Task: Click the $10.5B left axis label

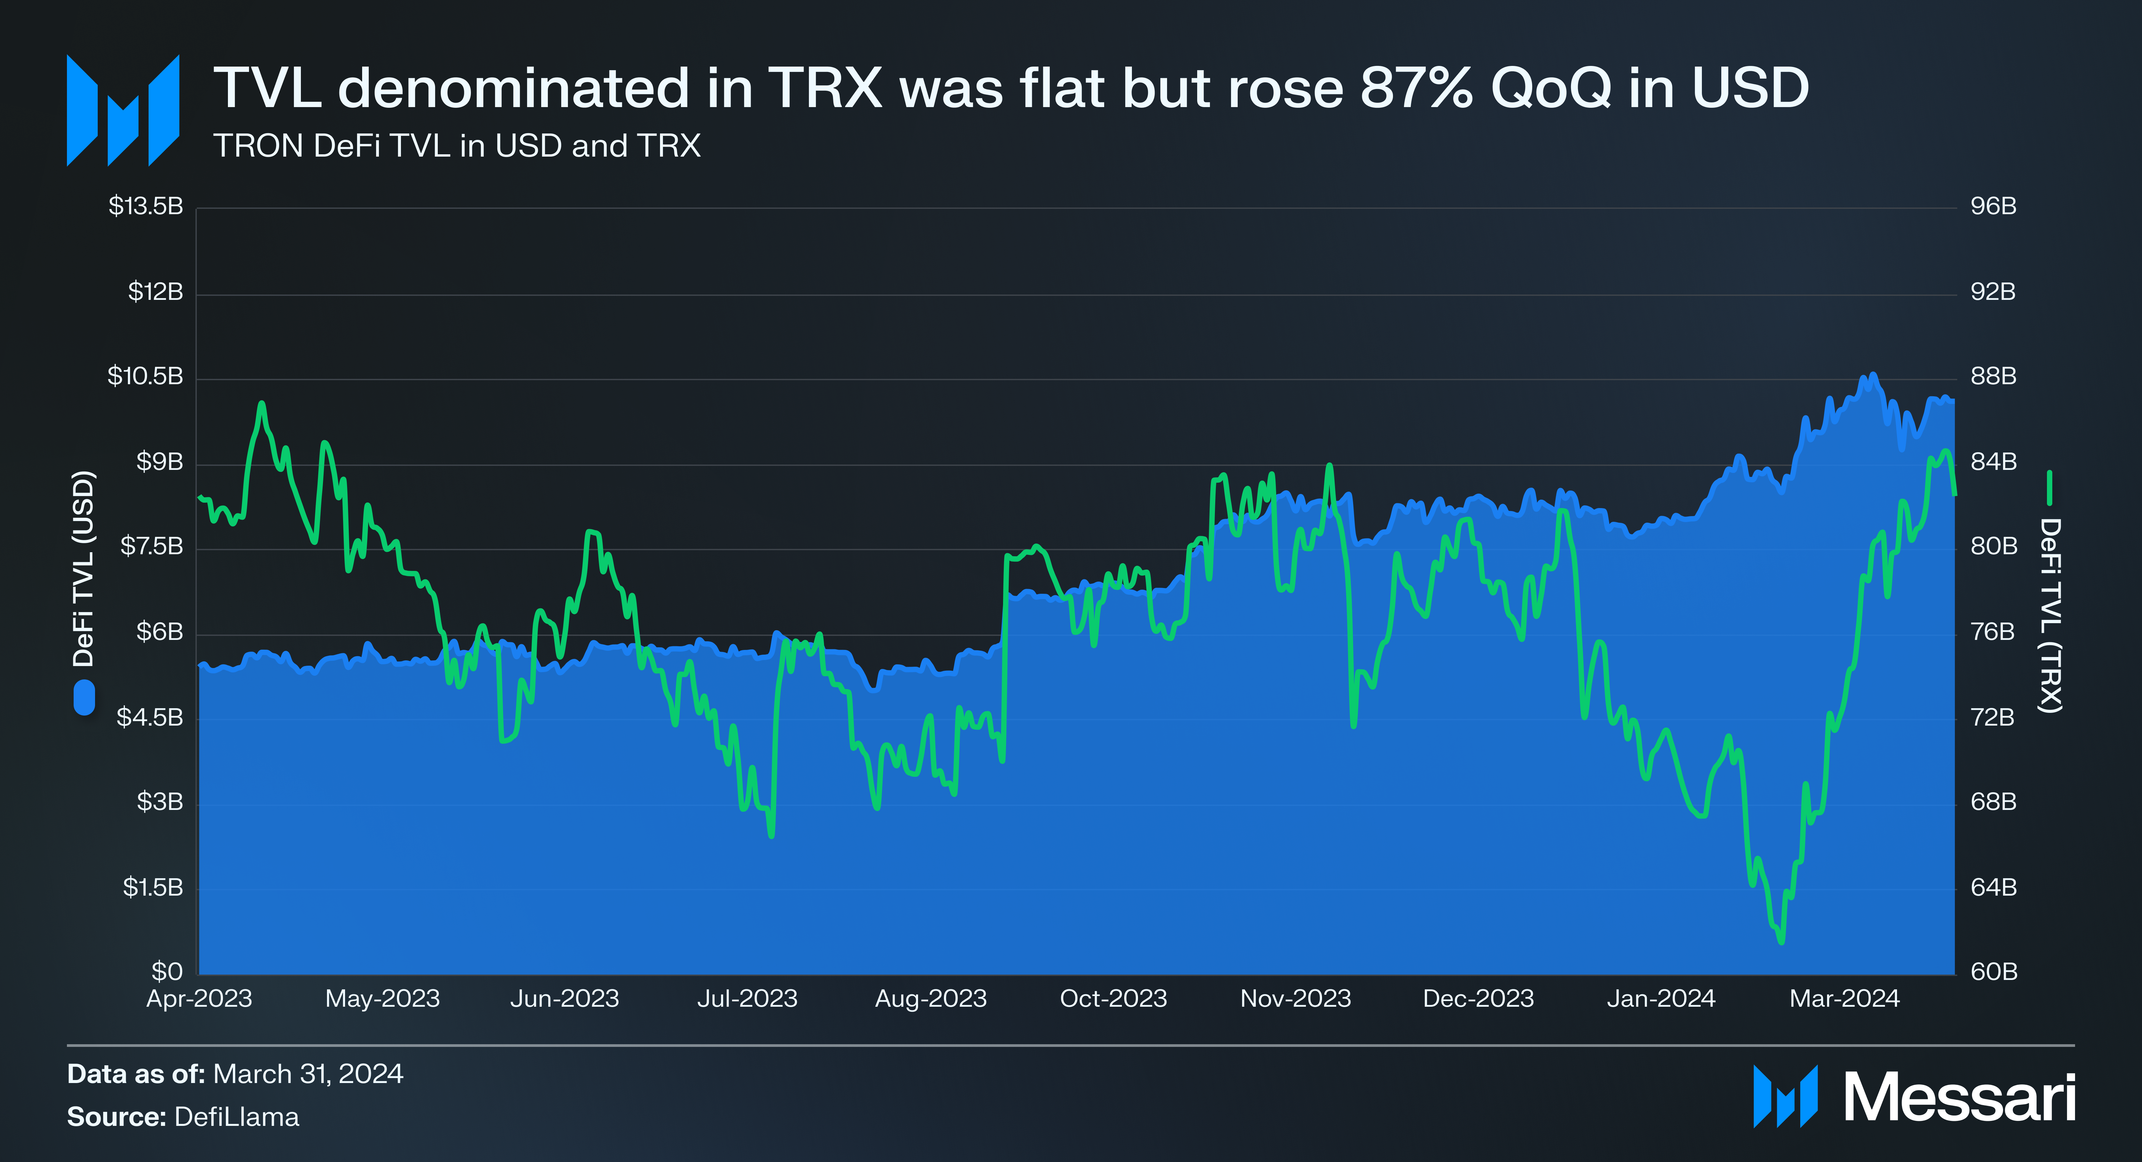Action: pos(146,377)
